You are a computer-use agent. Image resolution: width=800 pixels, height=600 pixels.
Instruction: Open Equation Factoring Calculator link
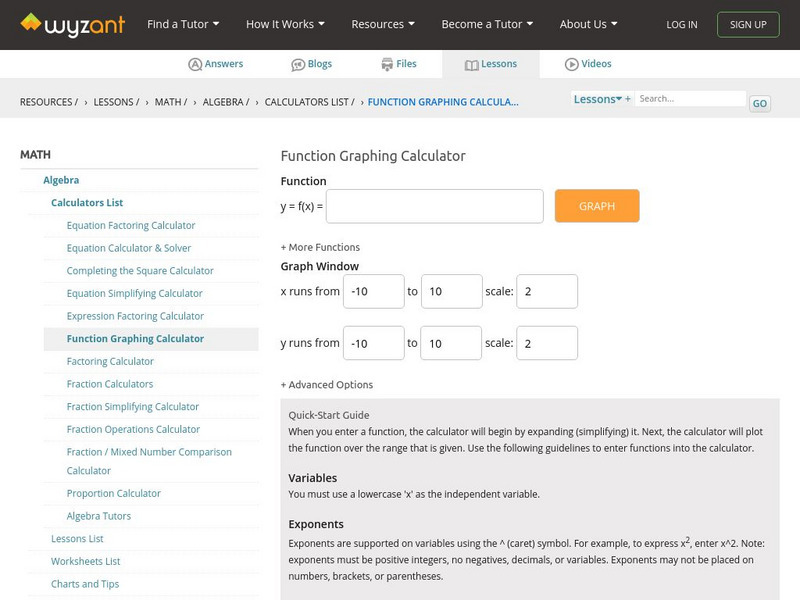pos(131,226)
